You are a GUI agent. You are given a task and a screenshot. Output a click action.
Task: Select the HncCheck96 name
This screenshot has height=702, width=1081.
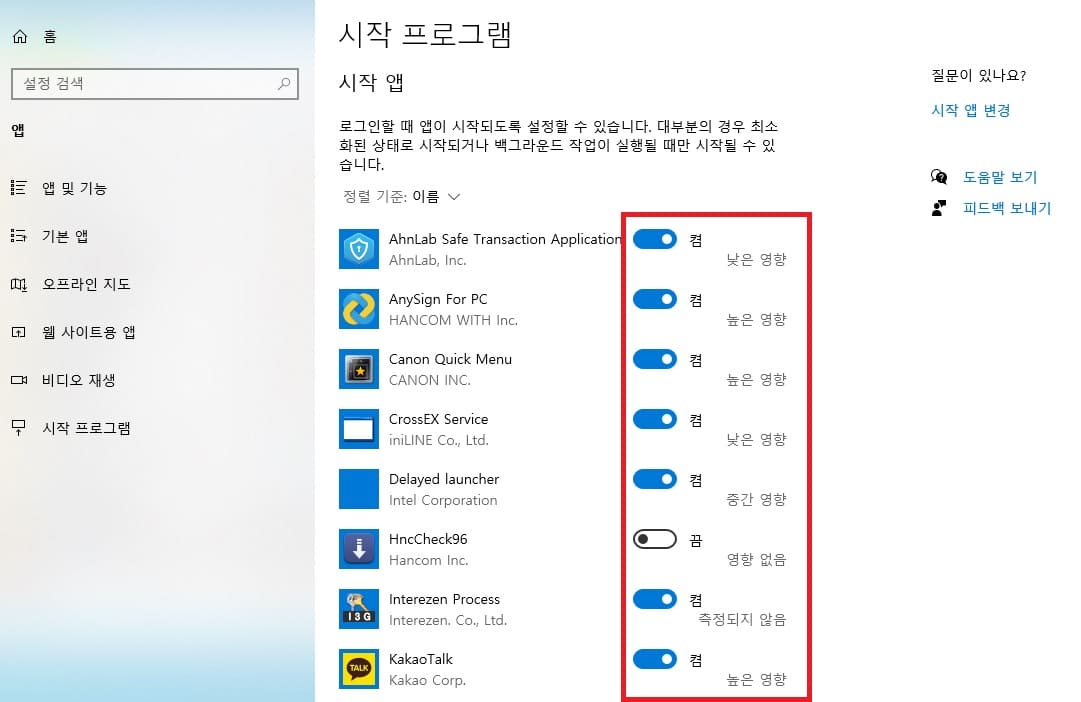pyautogui.click(x=428, y=539)
